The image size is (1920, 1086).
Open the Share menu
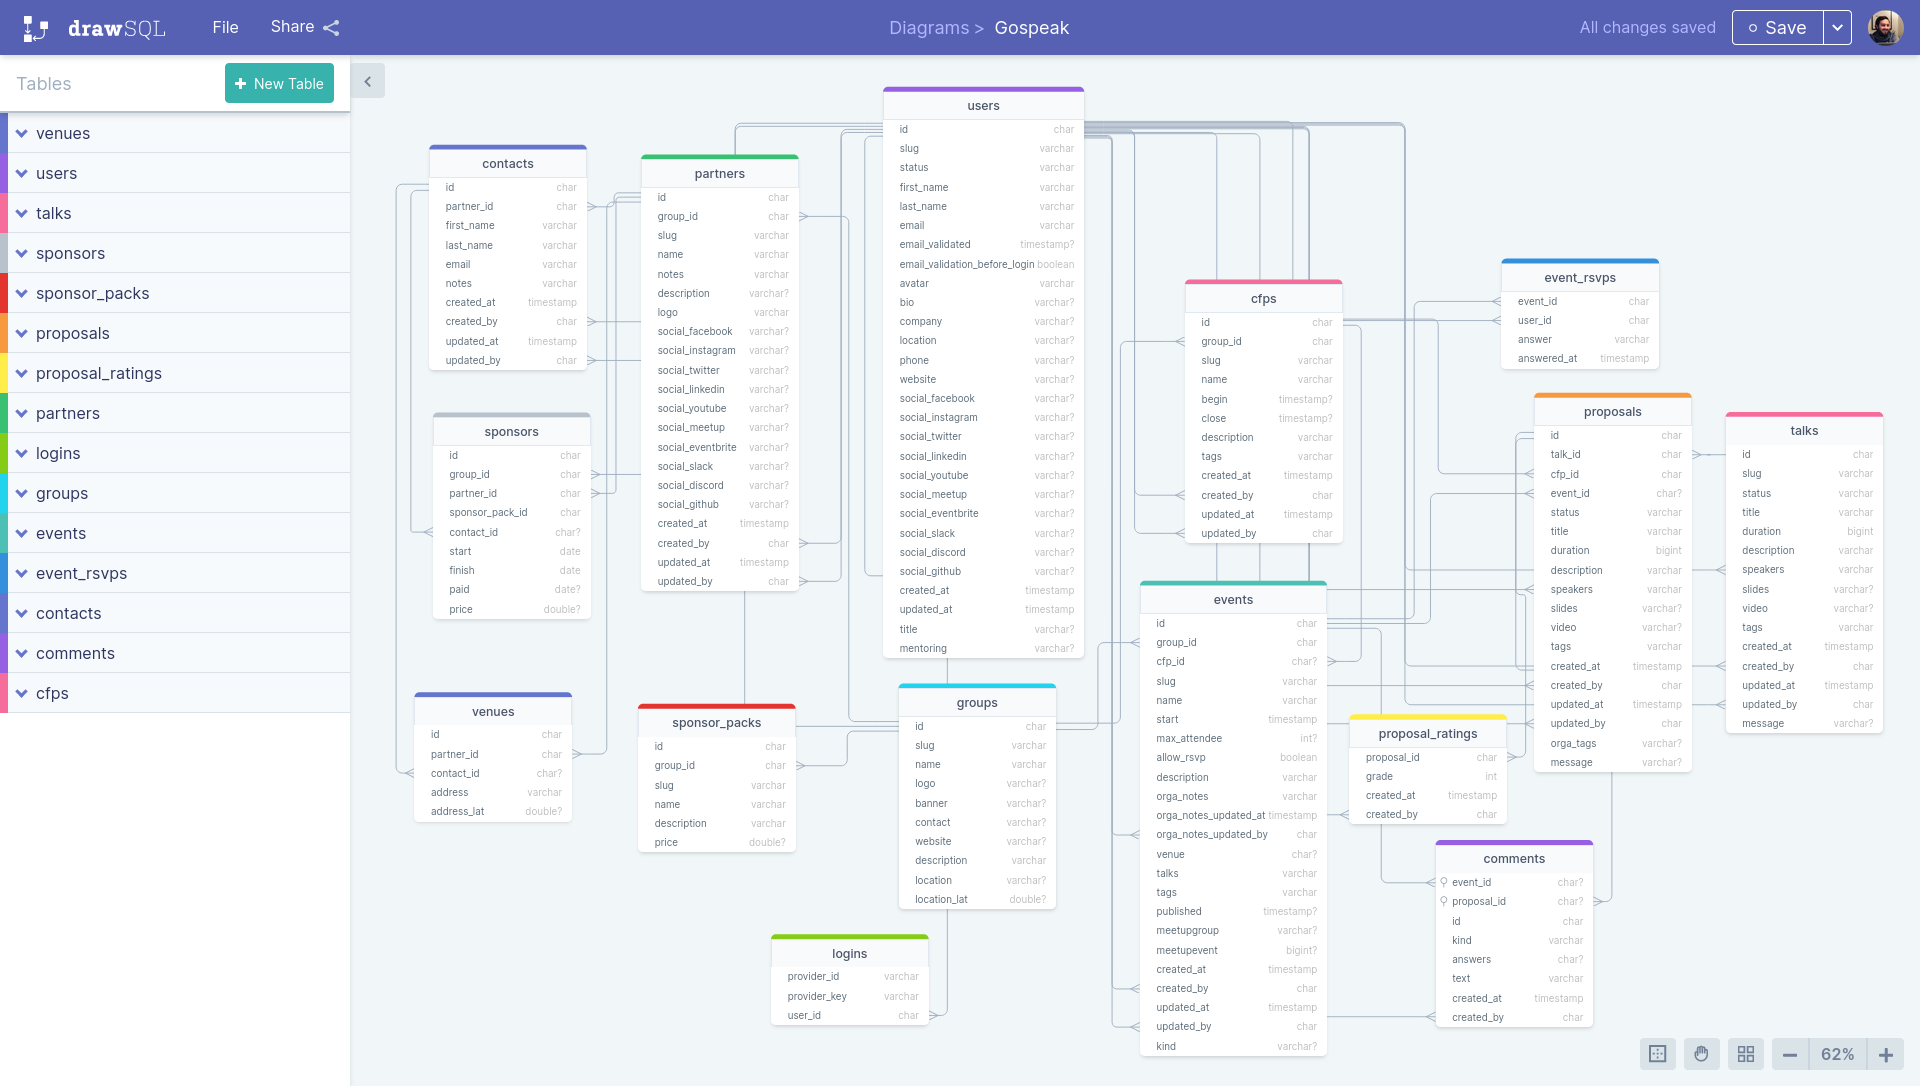click(291, 27)
